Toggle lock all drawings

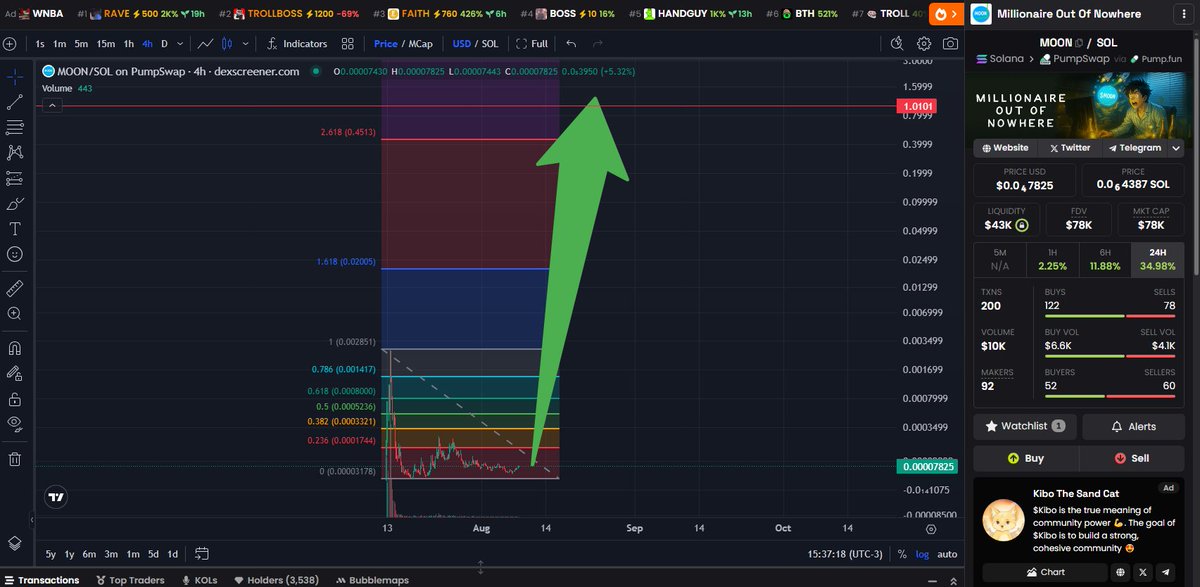point(15,399)
